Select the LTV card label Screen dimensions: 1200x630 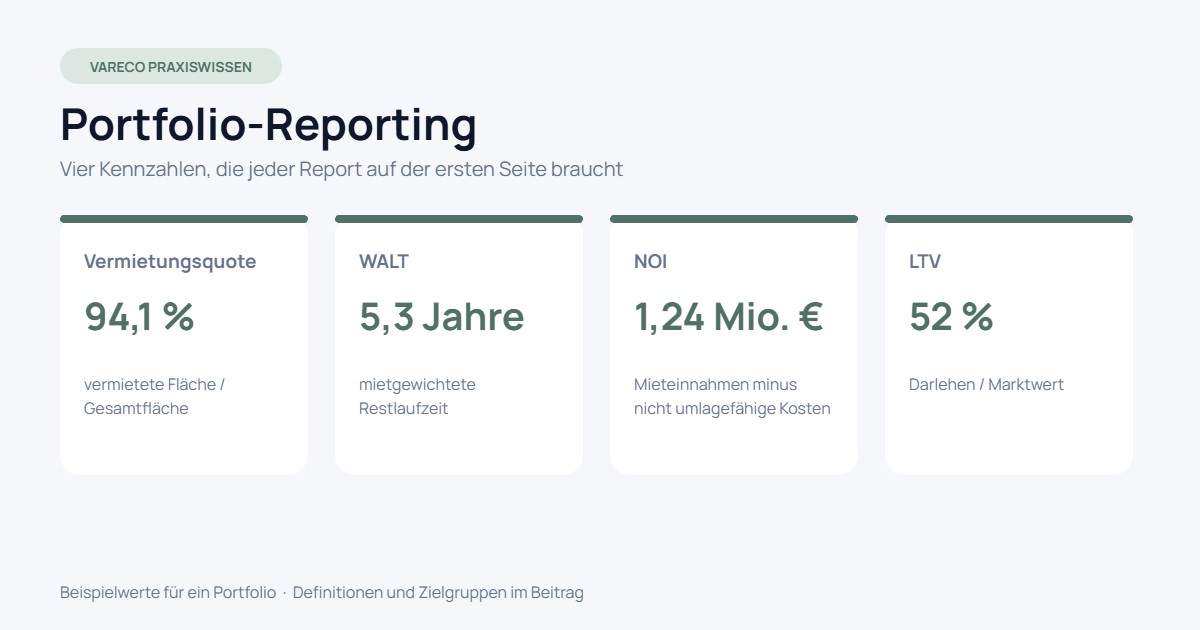(925, 262)
